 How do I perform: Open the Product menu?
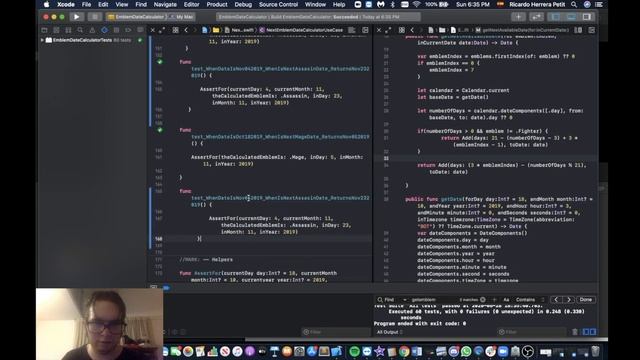point(217,4)
